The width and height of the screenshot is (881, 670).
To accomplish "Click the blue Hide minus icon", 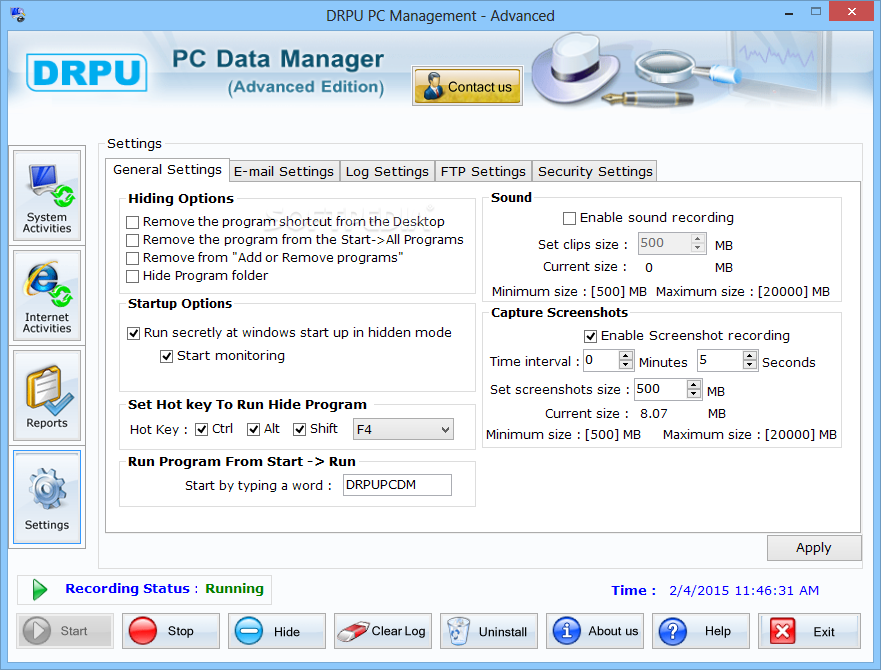I will pyautogui.click(x=249, y=631).
